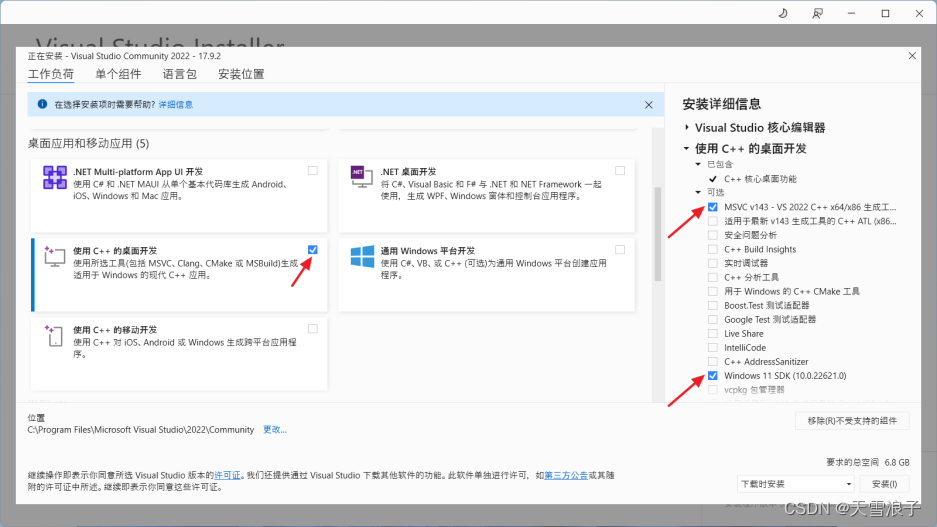This screenshot has width=937, height=527.
Task: Click the install path C:\Program Files\Microsoft Visual Studio text
Action: 140,430
